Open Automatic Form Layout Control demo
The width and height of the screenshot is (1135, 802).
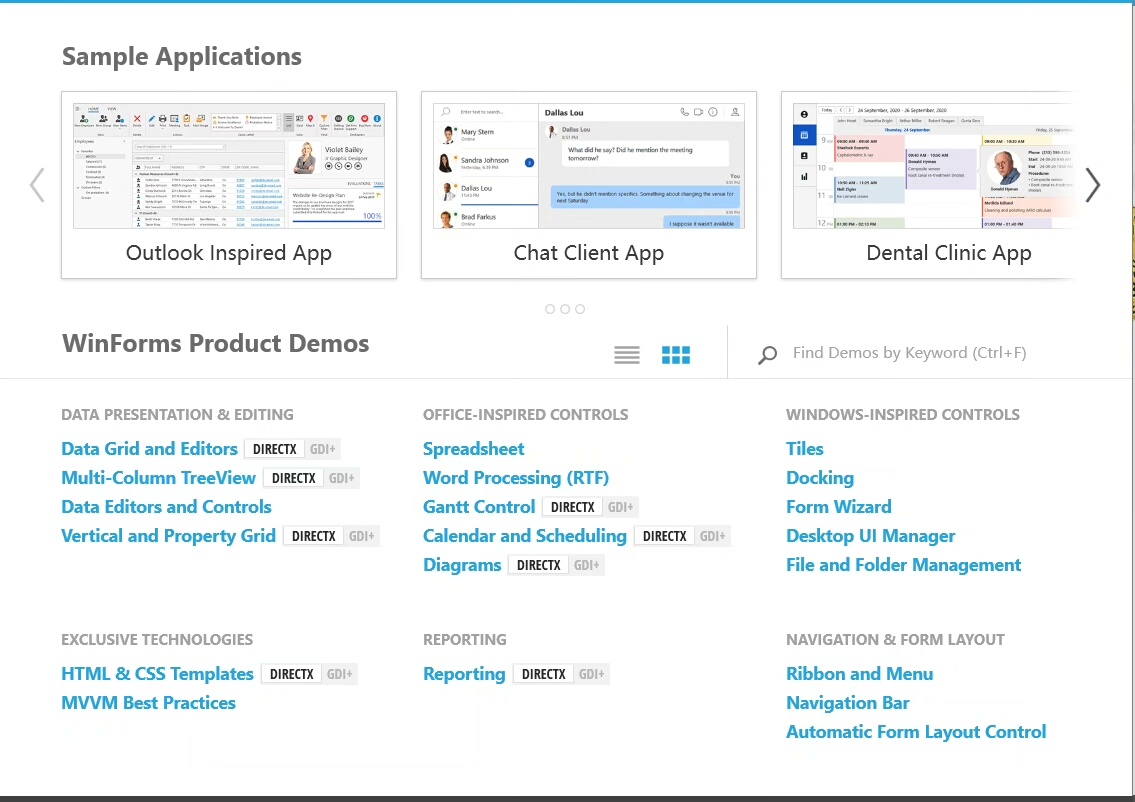click(916, 732)
